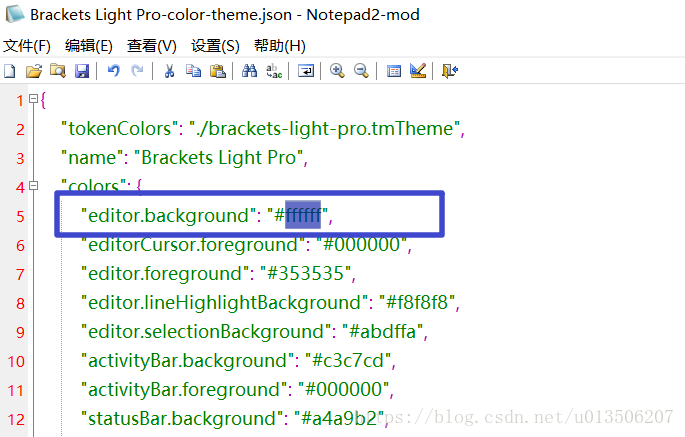Open Find with the binoculars icon
Image resolution: width=685 pixels, height=437 pixels.
pyautogui.click(x=249, y=70)
